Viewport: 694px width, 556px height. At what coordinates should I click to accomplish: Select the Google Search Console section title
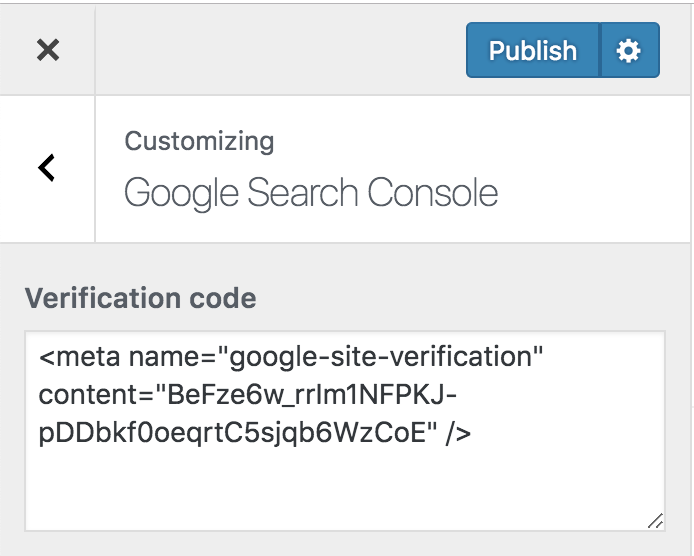310,192
